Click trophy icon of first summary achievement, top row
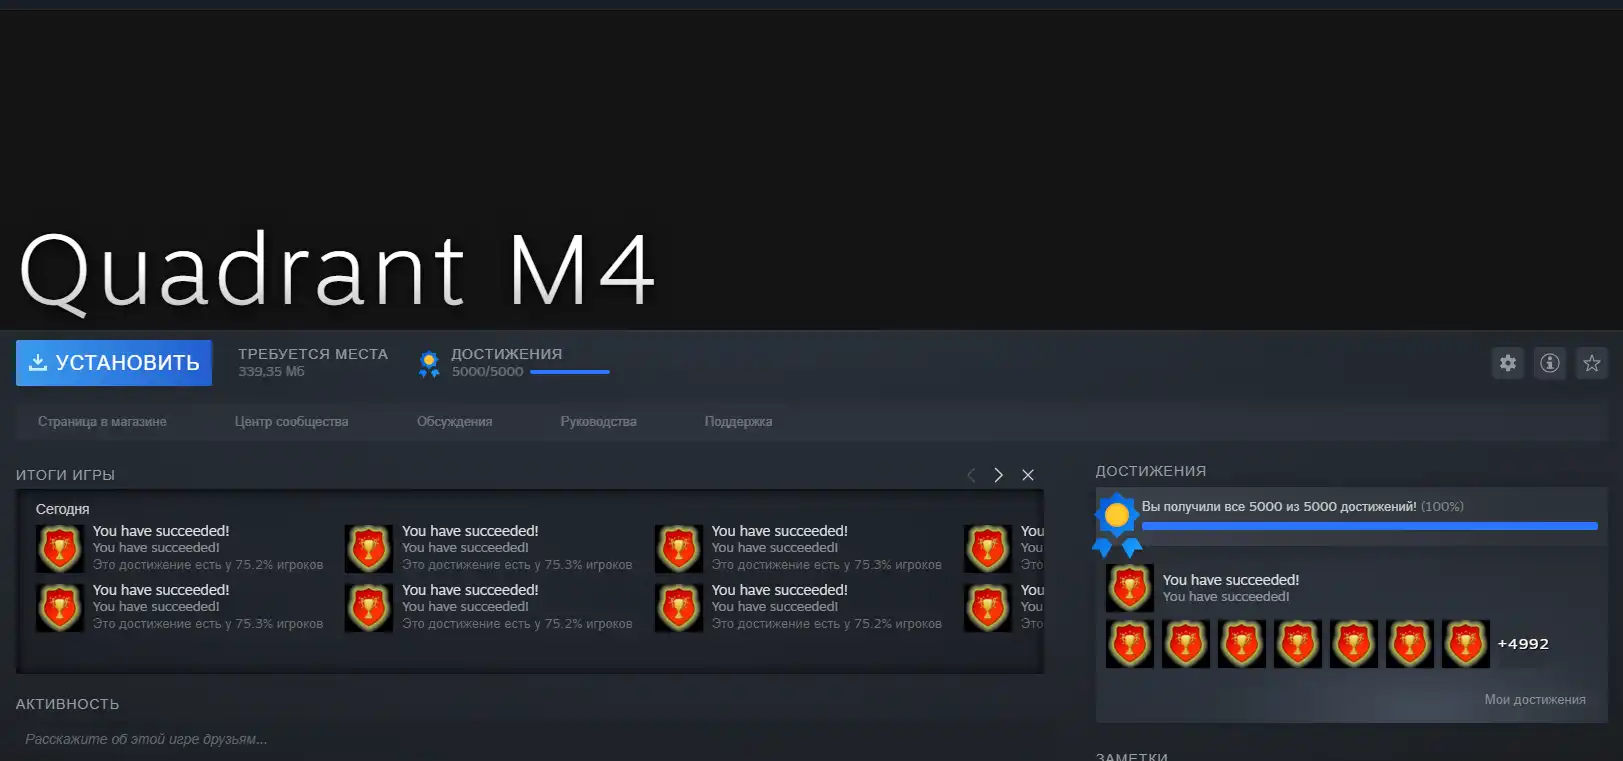 tap(60, 549)
